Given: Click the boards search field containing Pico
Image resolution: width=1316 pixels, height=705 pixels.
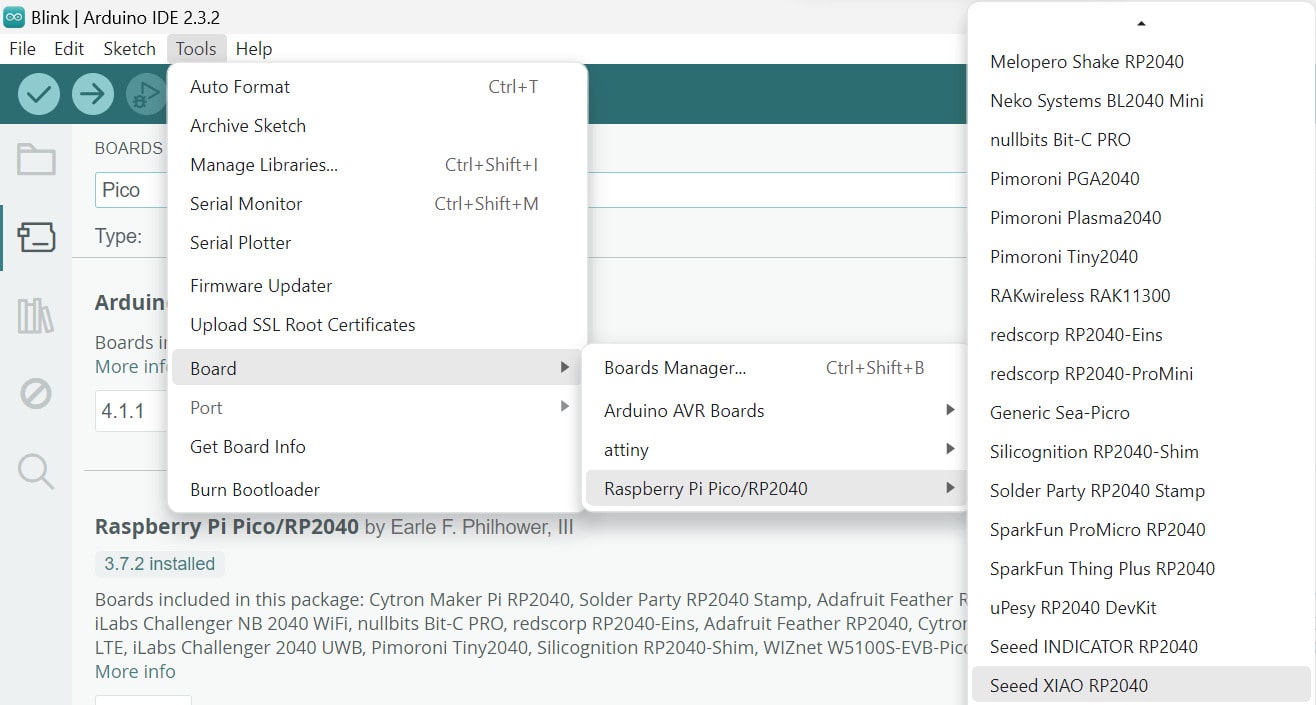Looking at the screenshot, I should pos(131,190).
